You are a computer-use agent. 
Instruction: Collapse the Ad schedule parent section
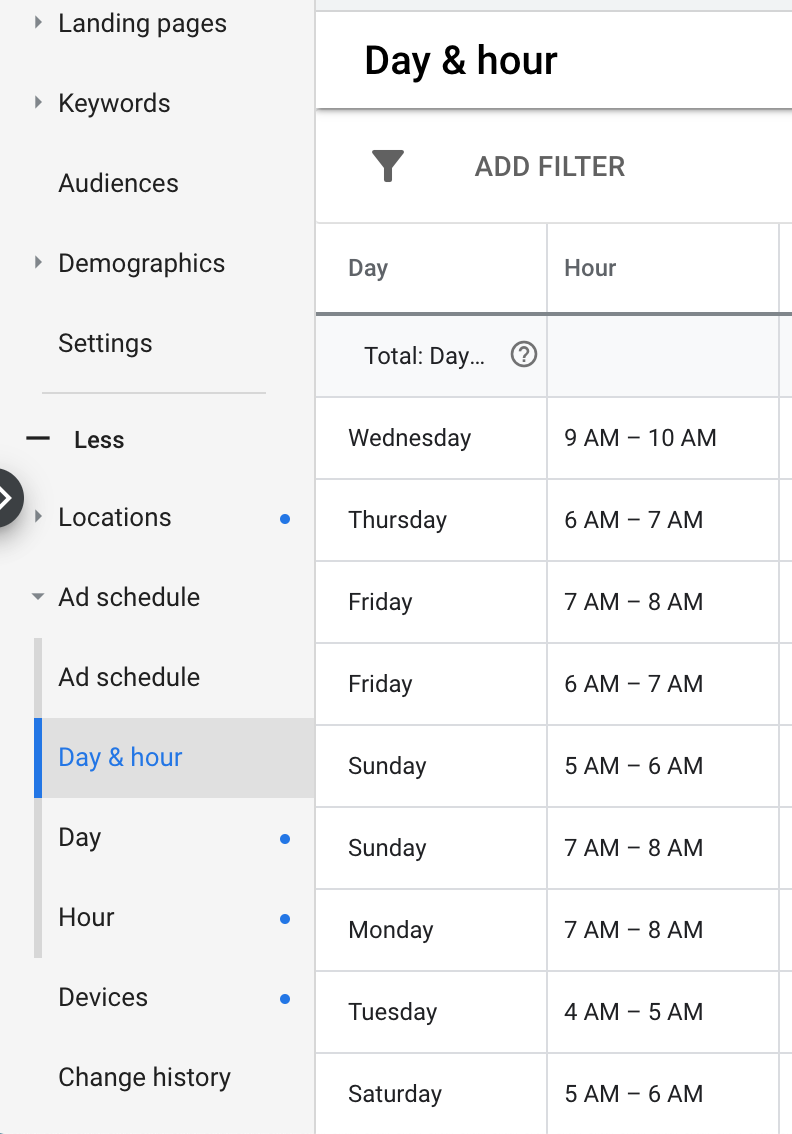coord(39,597)
